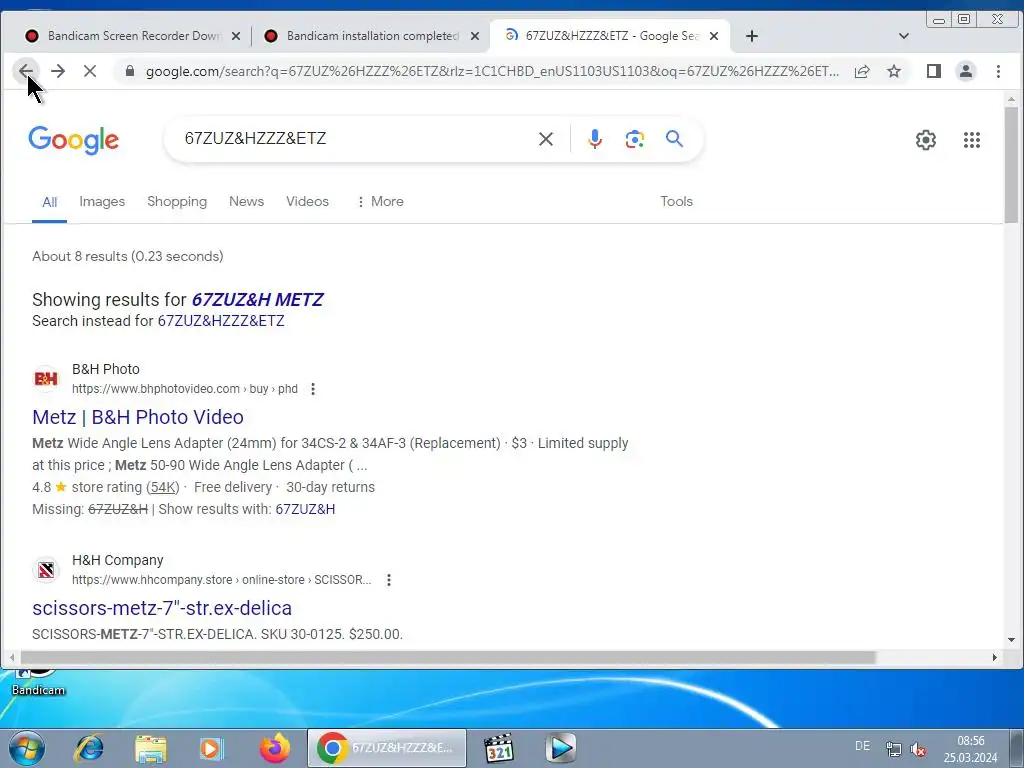This screenshot has height=768, width=1024.
Task: Expand the More search filters
Action: coord(380,201)
